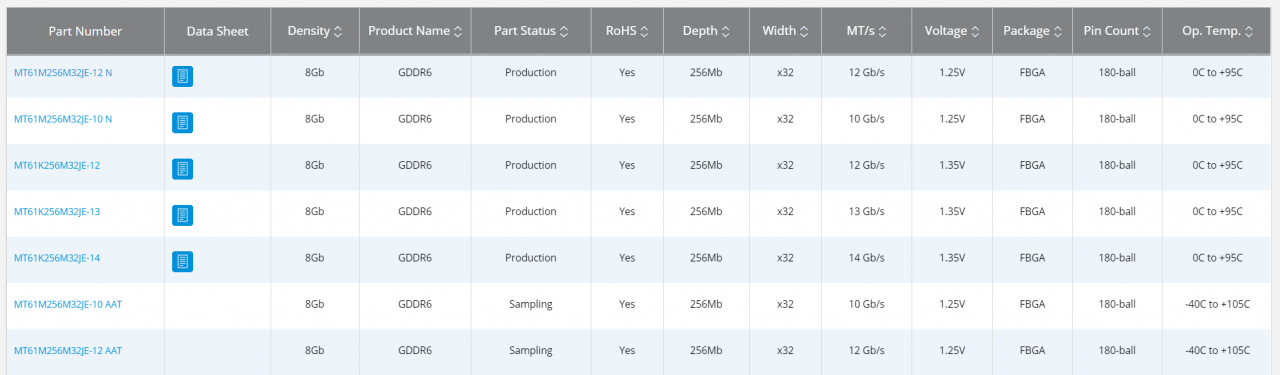This screenshot has height=375, width=1280.
Task: Open part link MT61K256M32JE-14
Action: [x=57, y=258]
